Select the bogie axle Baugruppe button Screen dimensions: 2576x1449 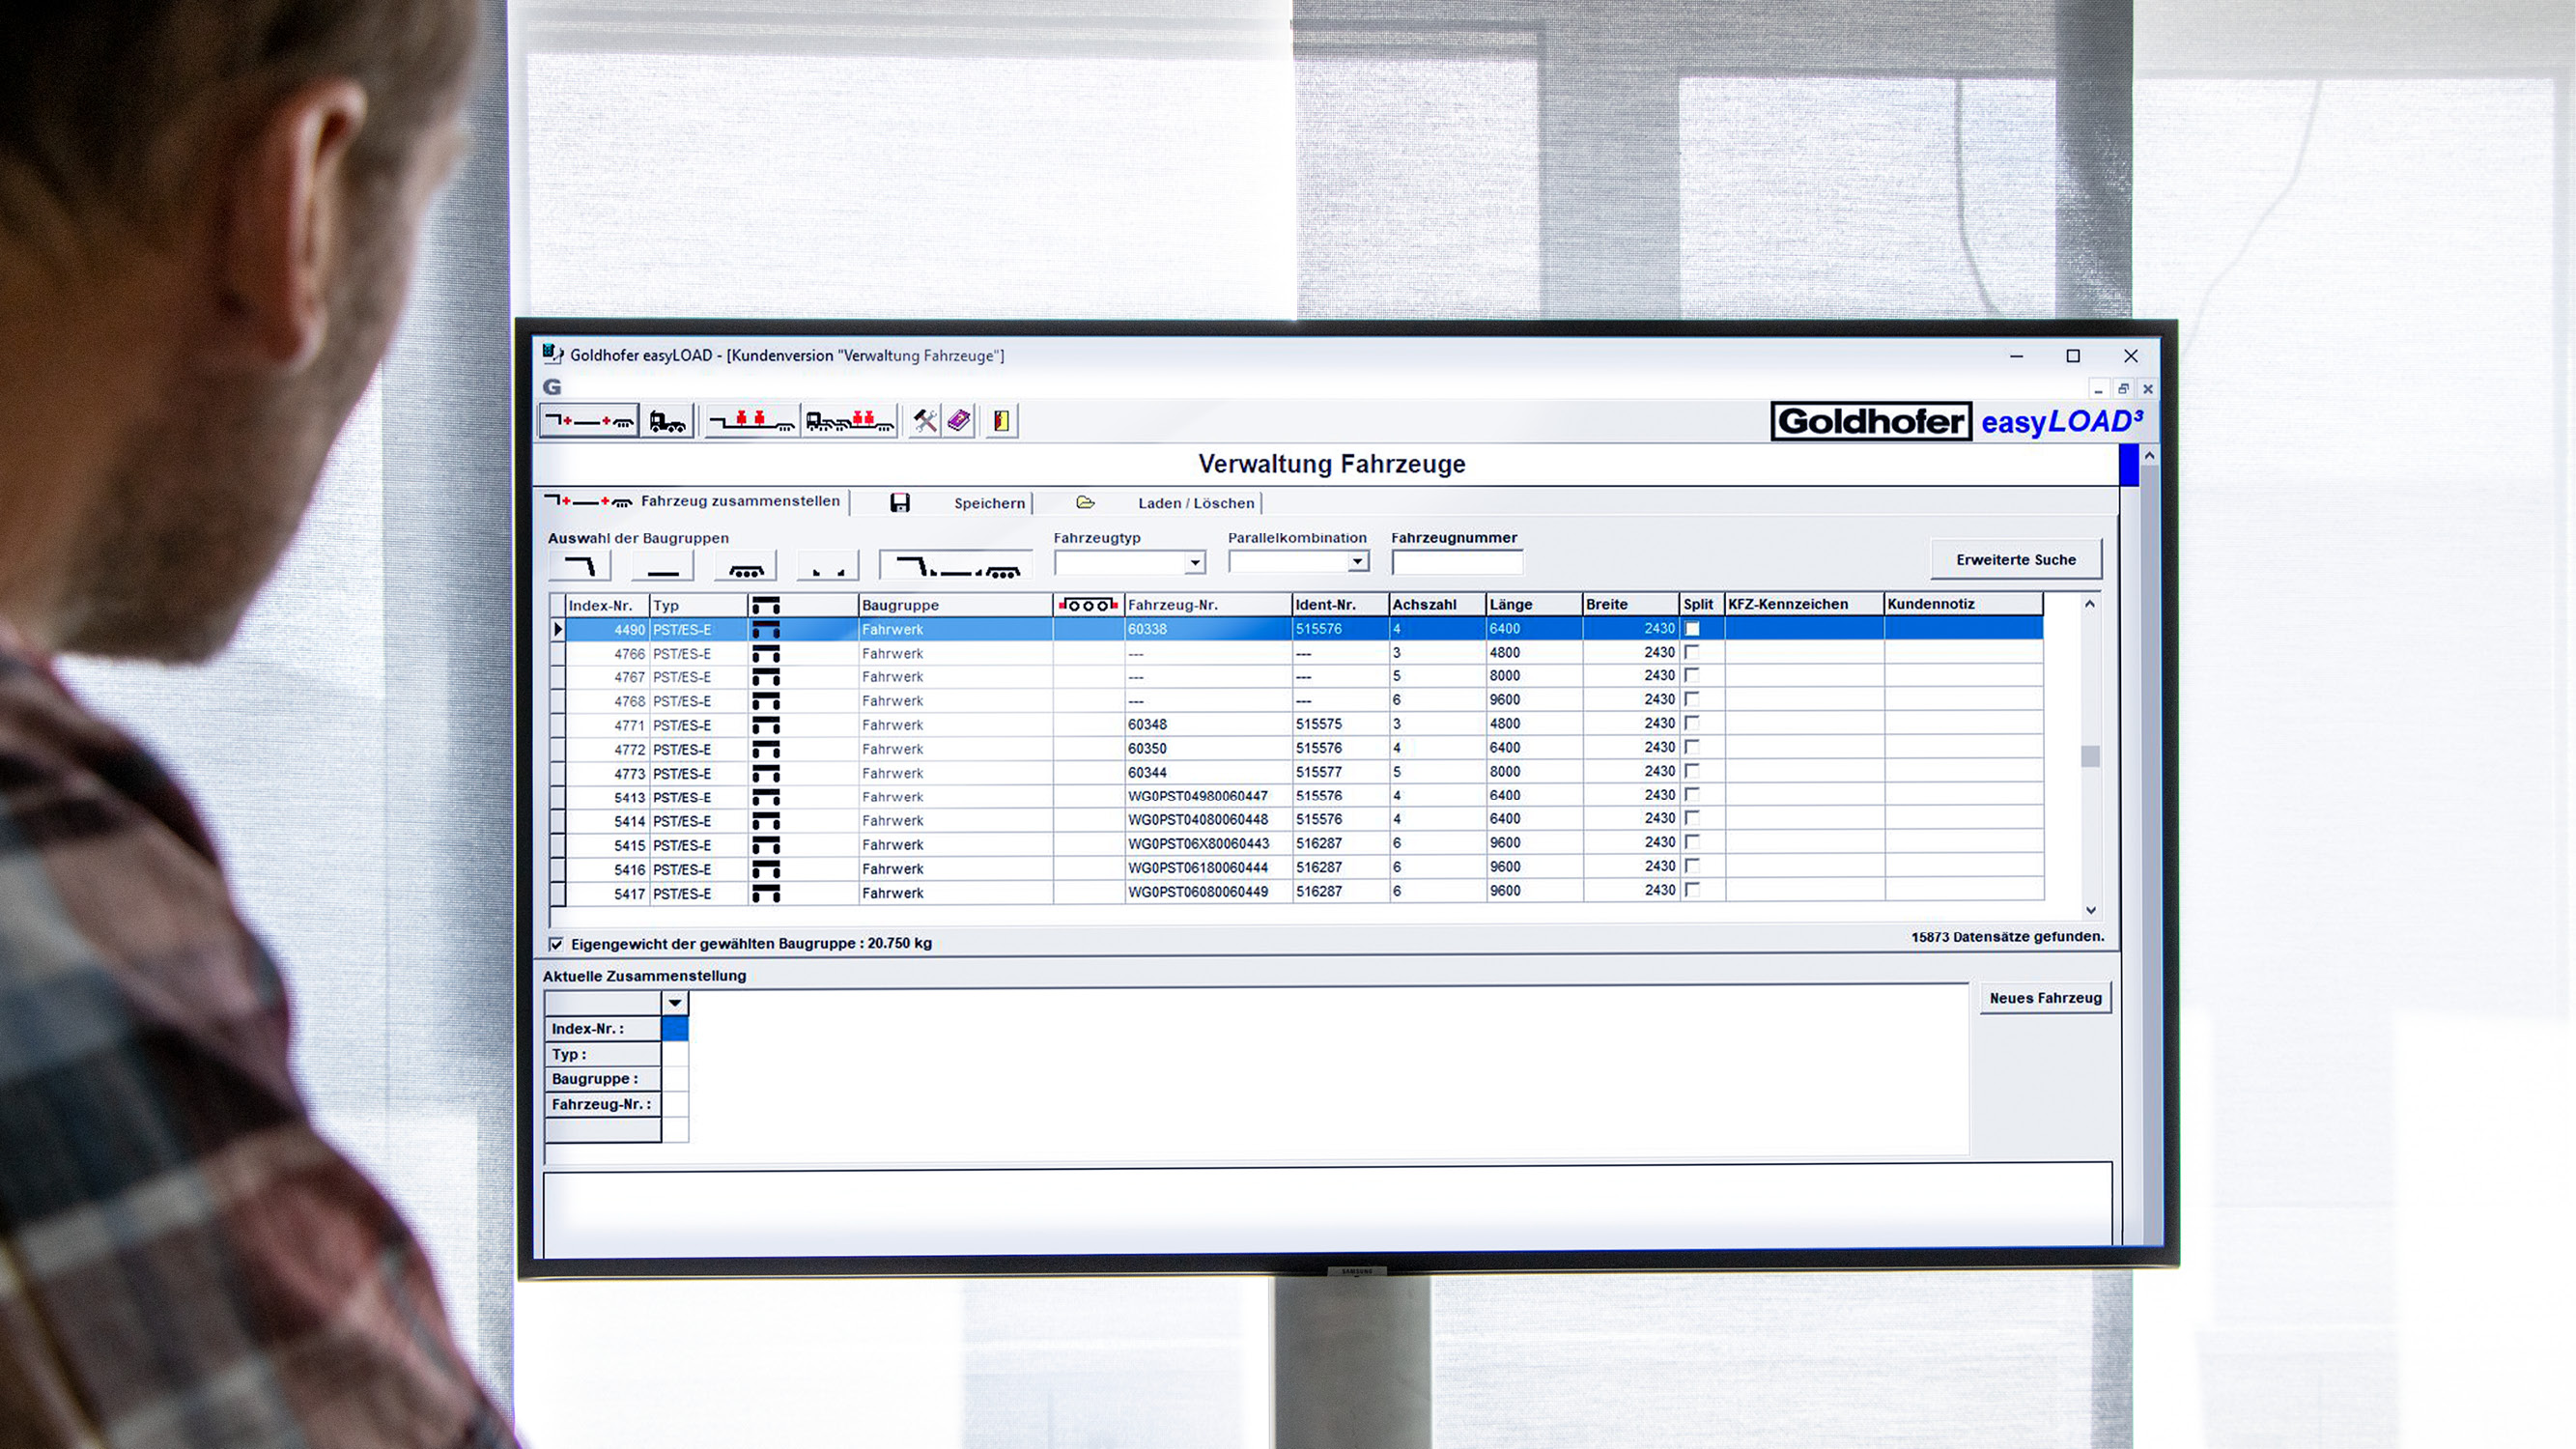click(746, 567)
